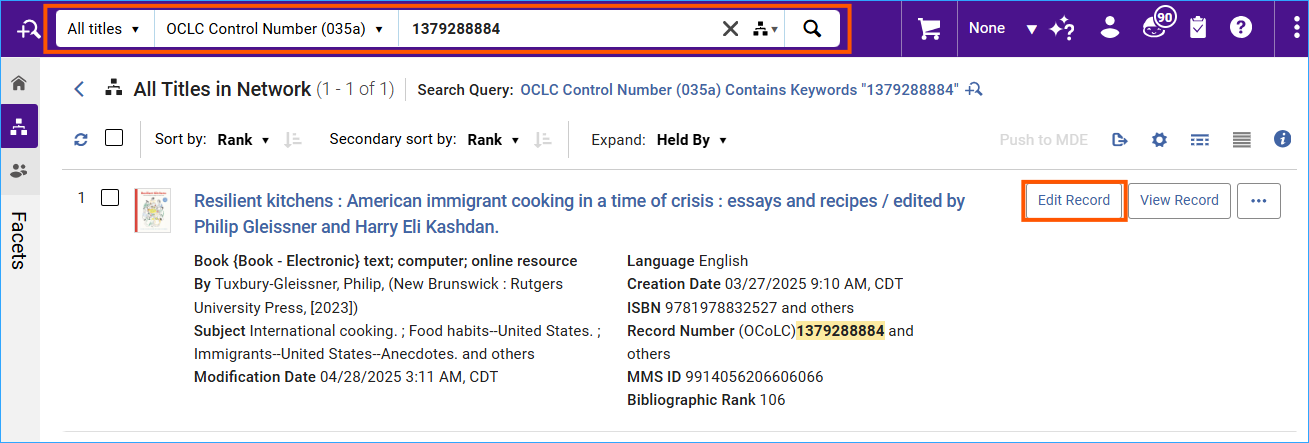Click the export list icon
The height and width of the screenshot is (443, 1309).
click(x=1120, y=140)
